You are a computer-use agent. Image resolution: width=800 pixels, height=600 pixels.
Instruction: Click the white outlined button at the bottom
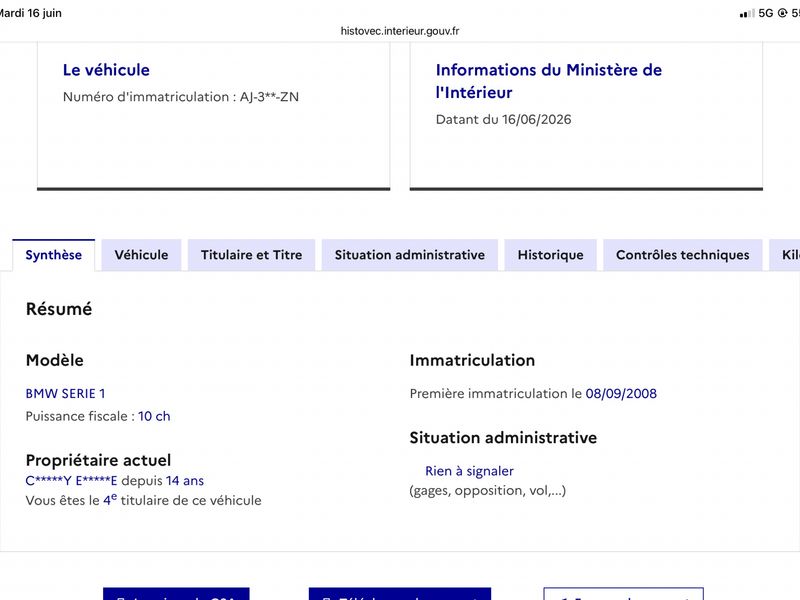click(x=623, y=594)
